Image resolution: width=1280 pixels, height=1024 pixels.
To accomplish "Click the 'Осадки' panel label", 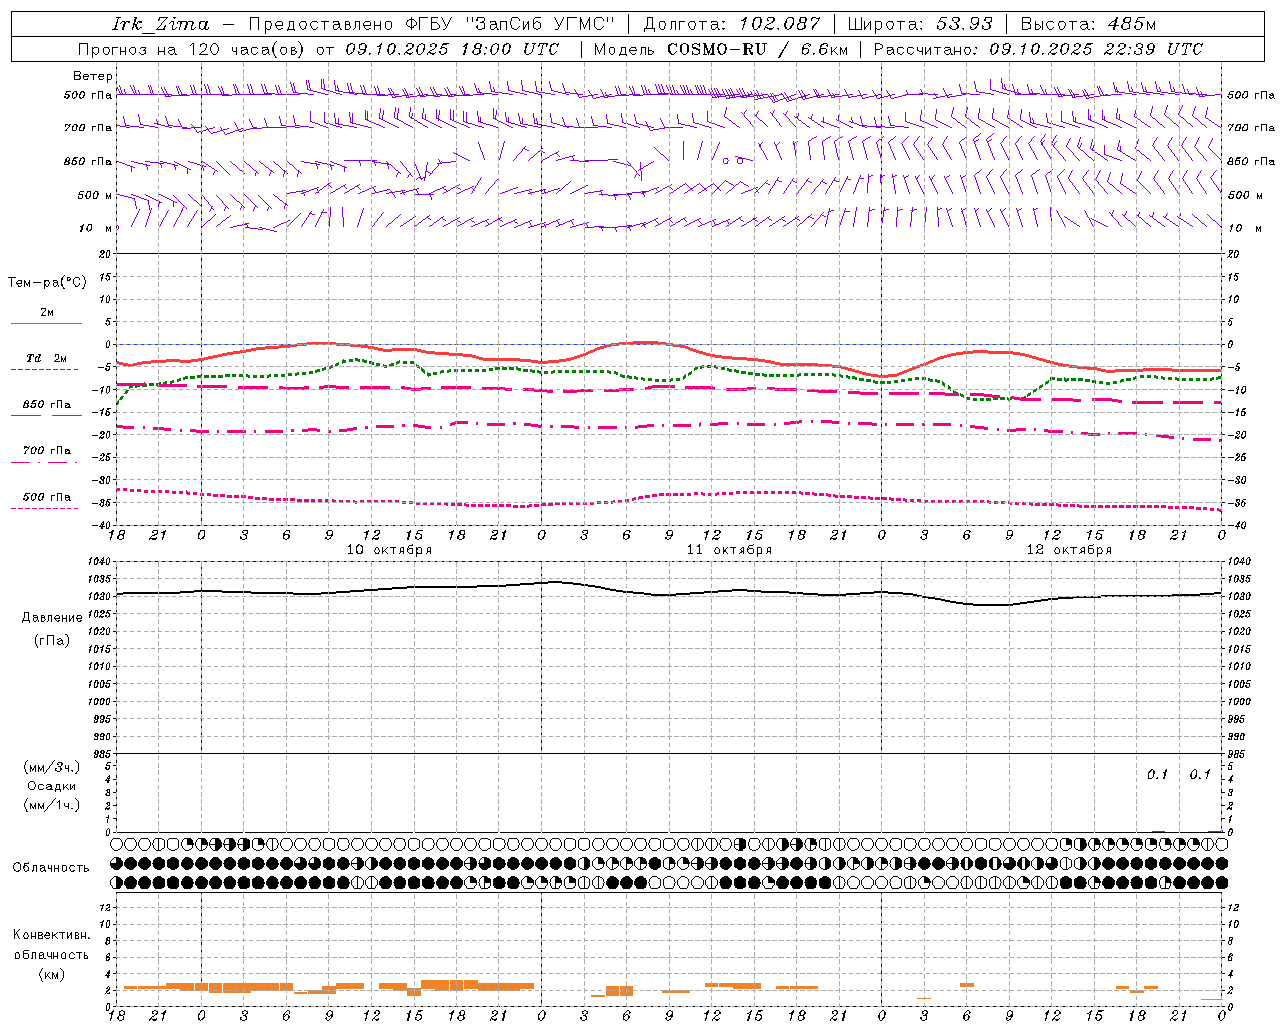I will pos(52,786).
